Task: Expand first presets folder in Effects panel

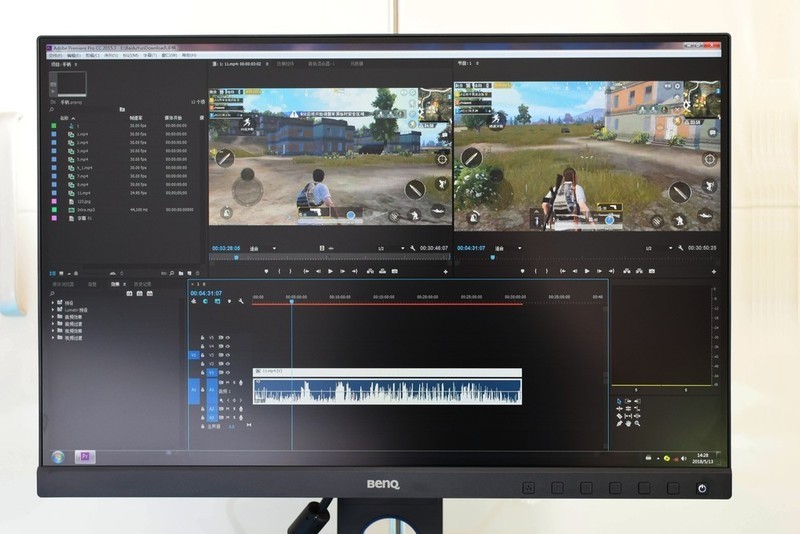Action: point(53,302)
